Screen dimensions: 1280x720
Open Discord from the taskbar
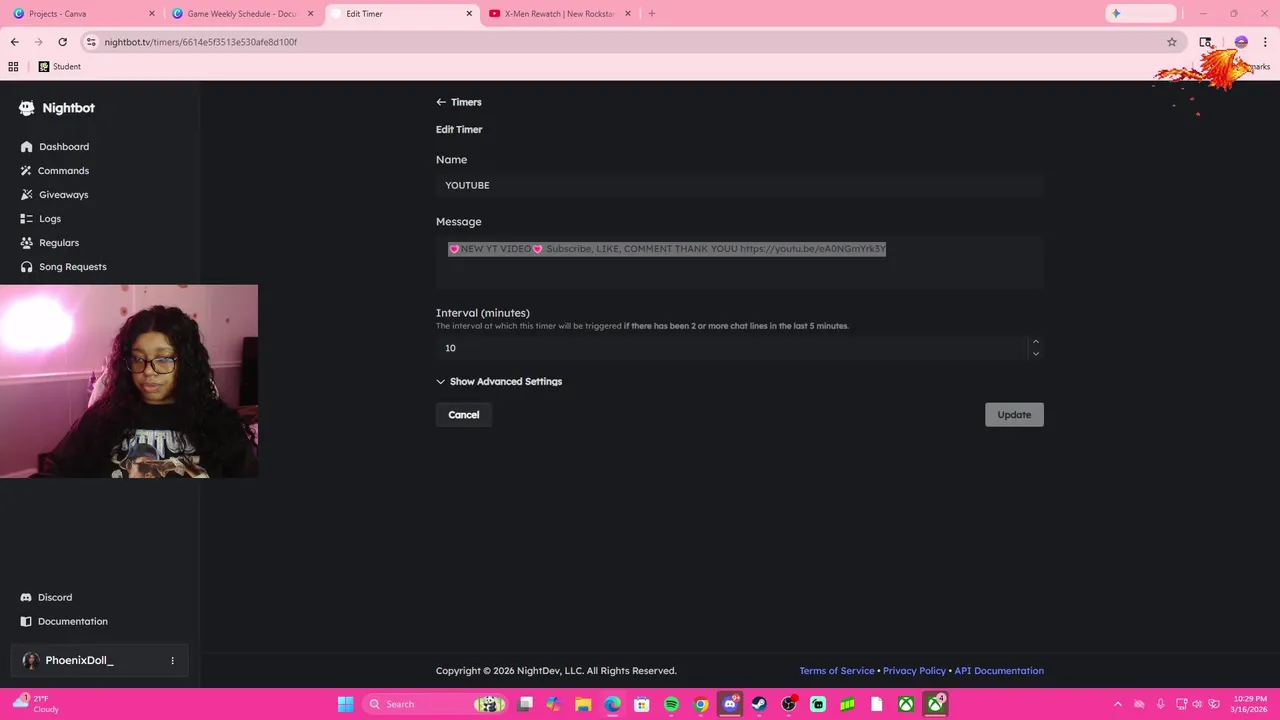click(730, 704)
